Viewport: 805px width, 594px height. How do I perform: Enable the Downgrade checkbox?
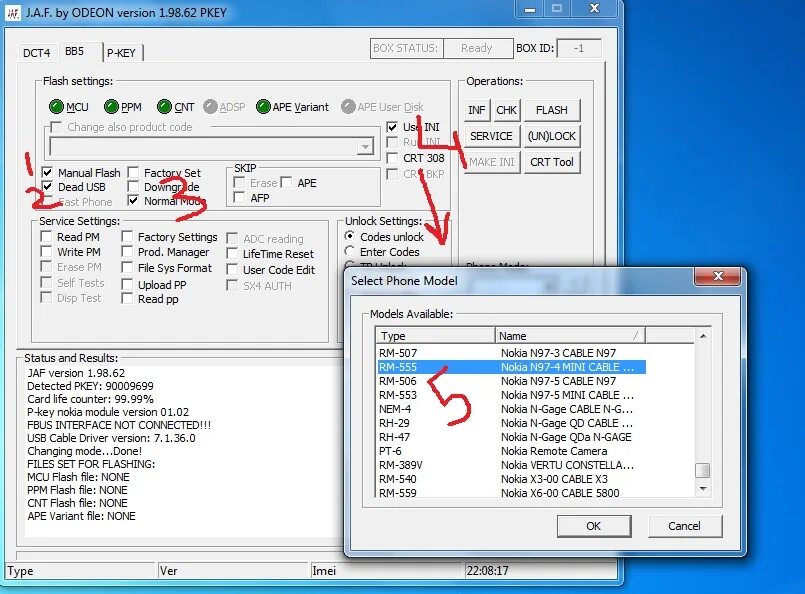[x=133, y=186]
